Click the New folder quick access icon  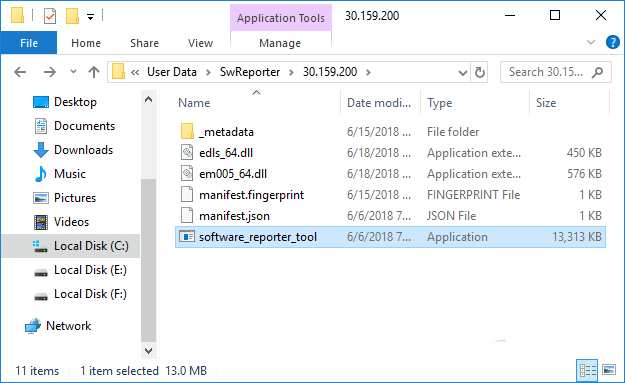pyautogui.click(x=72, y=16)
